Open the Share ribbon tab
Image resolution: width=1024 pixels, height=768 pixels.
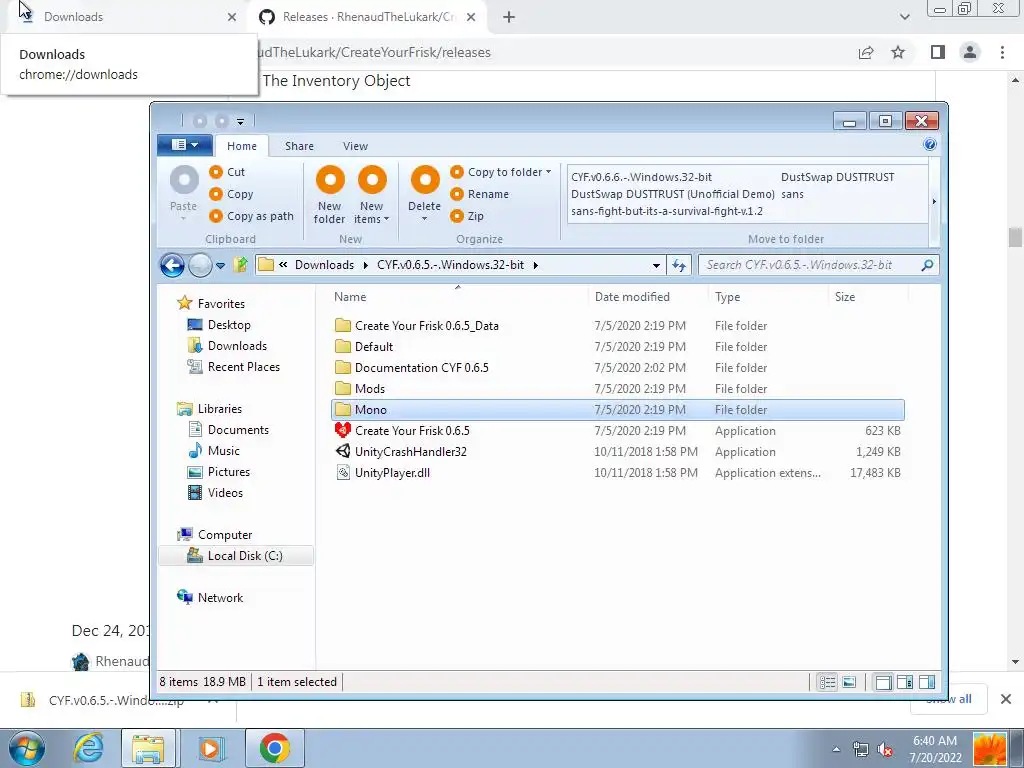(299, 146)
